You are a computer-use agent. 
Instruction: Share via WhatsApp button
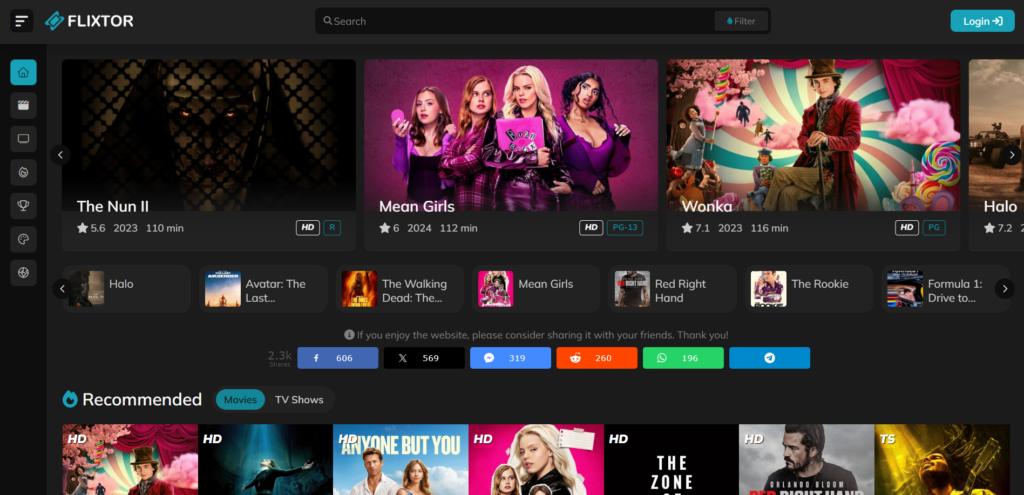point(683,358)
